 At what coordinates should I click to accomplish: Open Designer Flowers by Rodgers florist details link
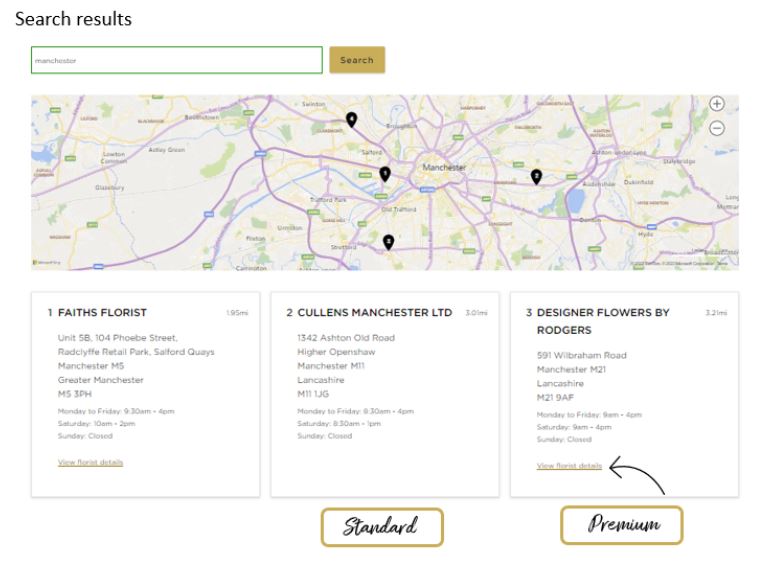pos(569,465)
